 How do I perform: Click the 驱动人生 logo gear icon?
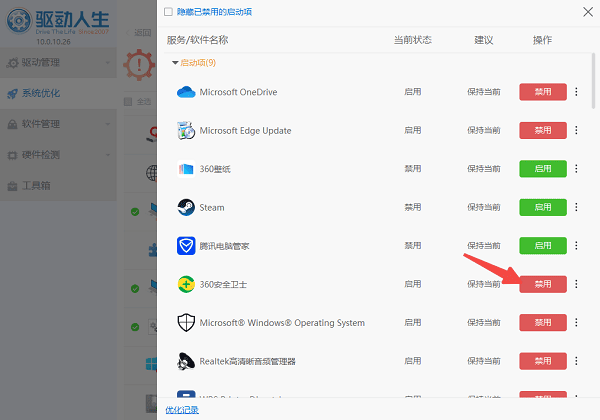(18, 20)
